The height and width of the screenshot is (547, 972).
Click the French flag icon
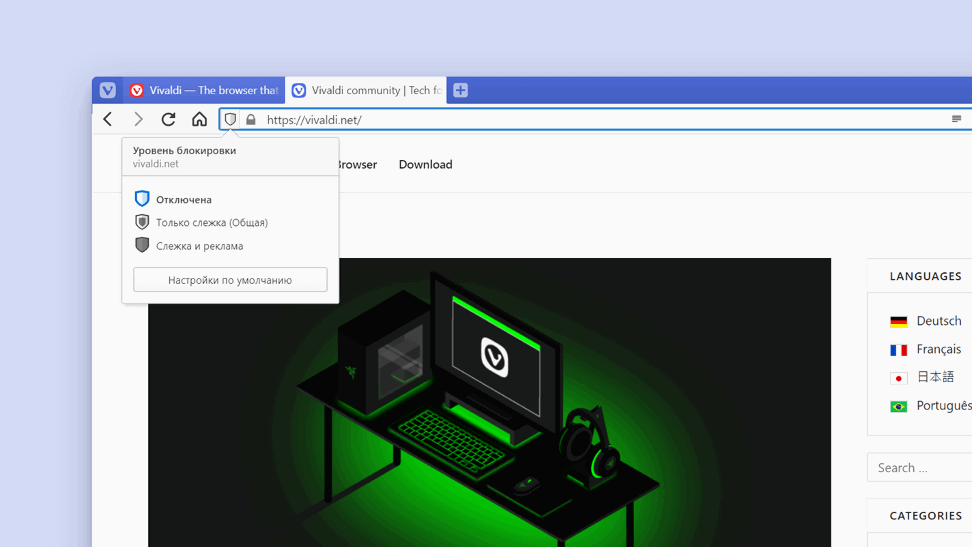[898, 350]
